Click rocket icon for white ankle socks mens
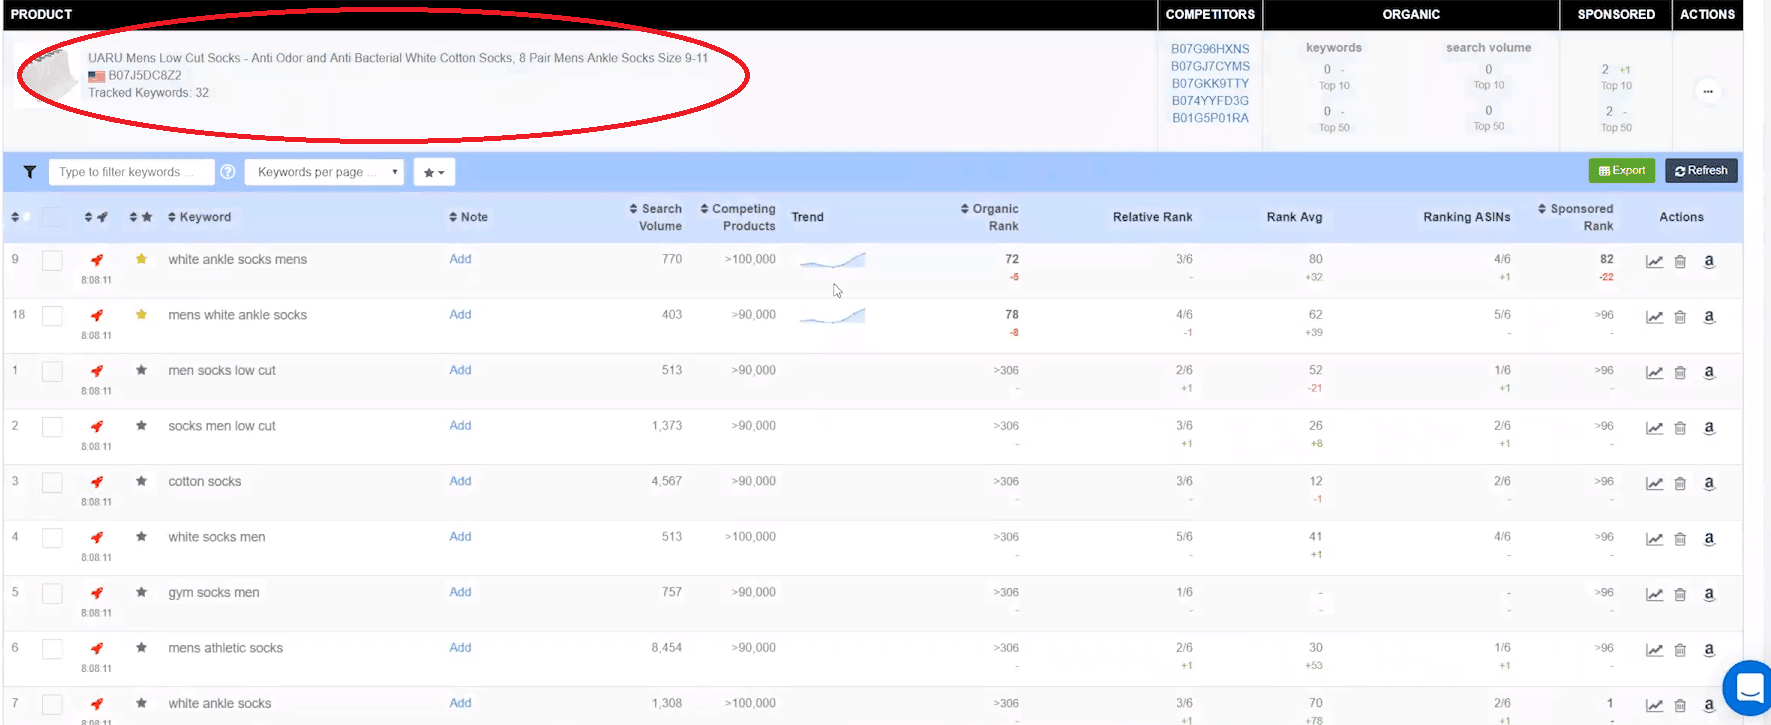The height and width of the screenshot is (725, 1771). click(97, 260)
